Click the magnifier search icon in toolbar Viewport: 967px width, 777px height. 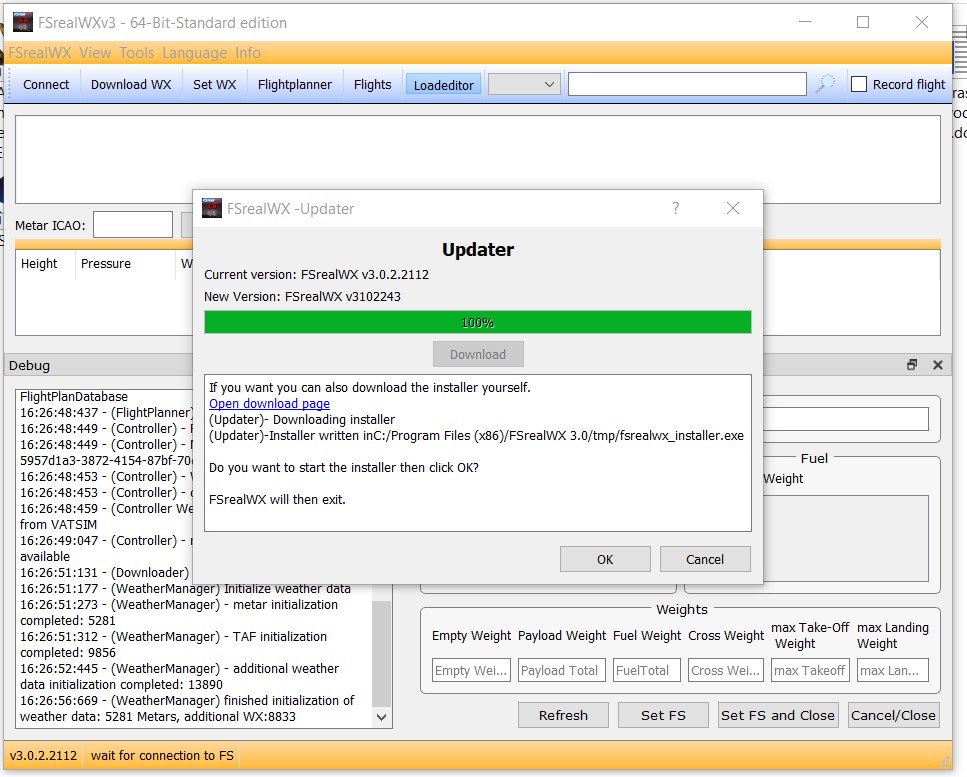tap(825, 84)
